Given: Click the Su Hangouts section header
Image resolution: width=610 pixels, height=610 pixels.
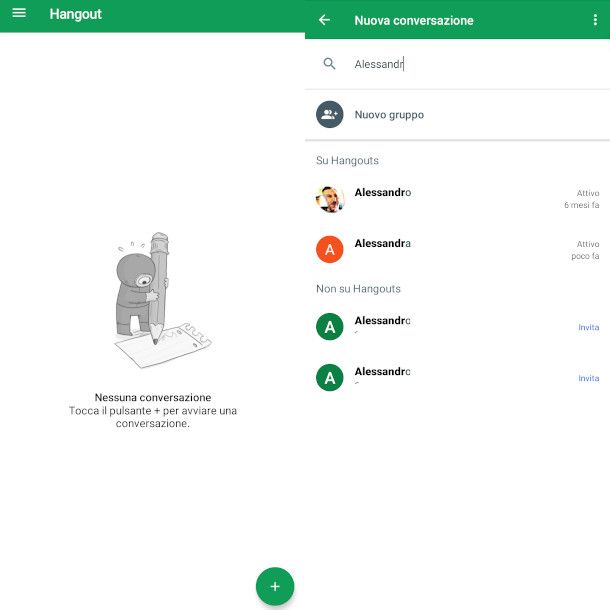Looking at the screenshot, I should (347, 160).
